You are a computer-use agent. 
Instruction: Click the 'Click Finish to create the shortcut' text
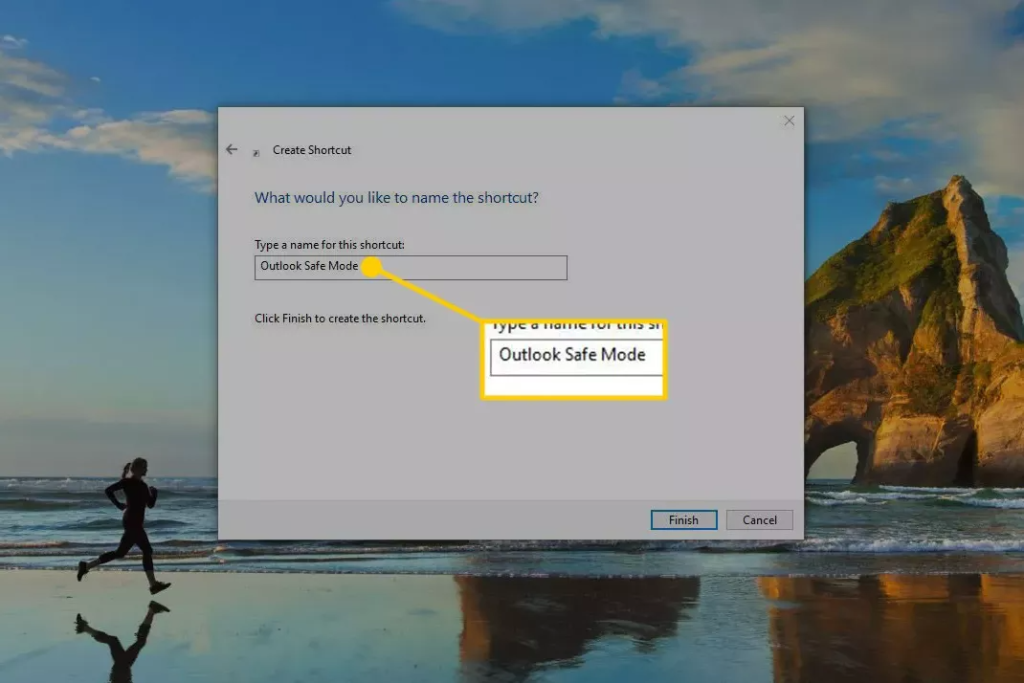tap(340, 318)
